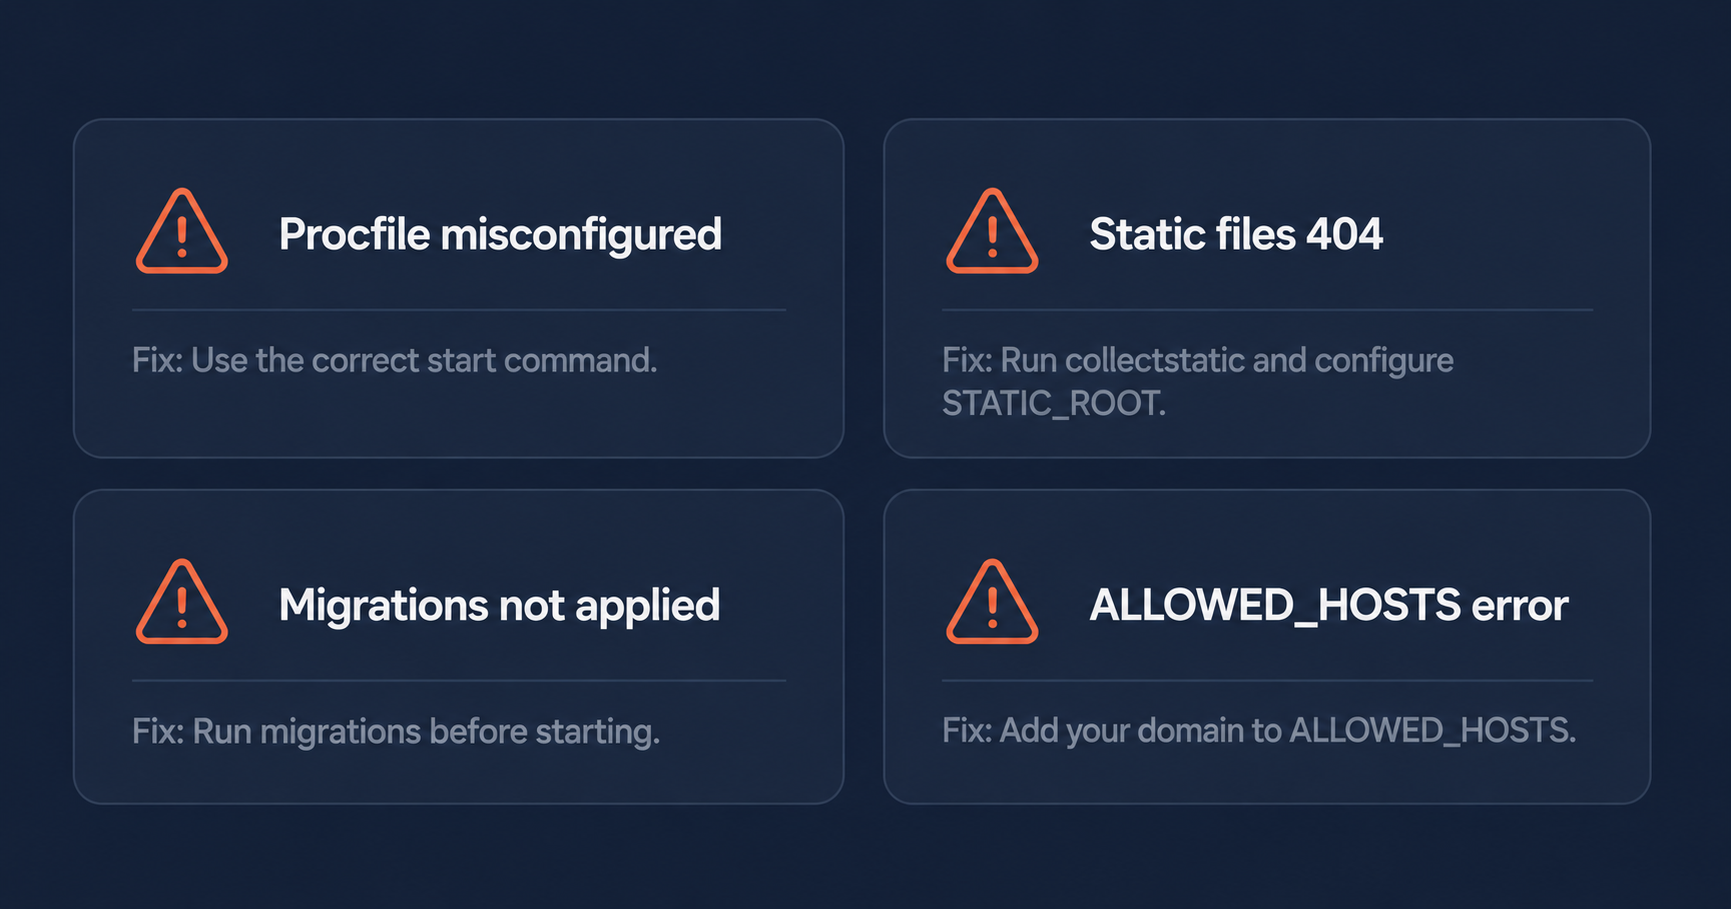The height and width of the screenshot is (909, 1731).
Task: Click the warning icon beside Static files 404
Action: click(992, 231)
